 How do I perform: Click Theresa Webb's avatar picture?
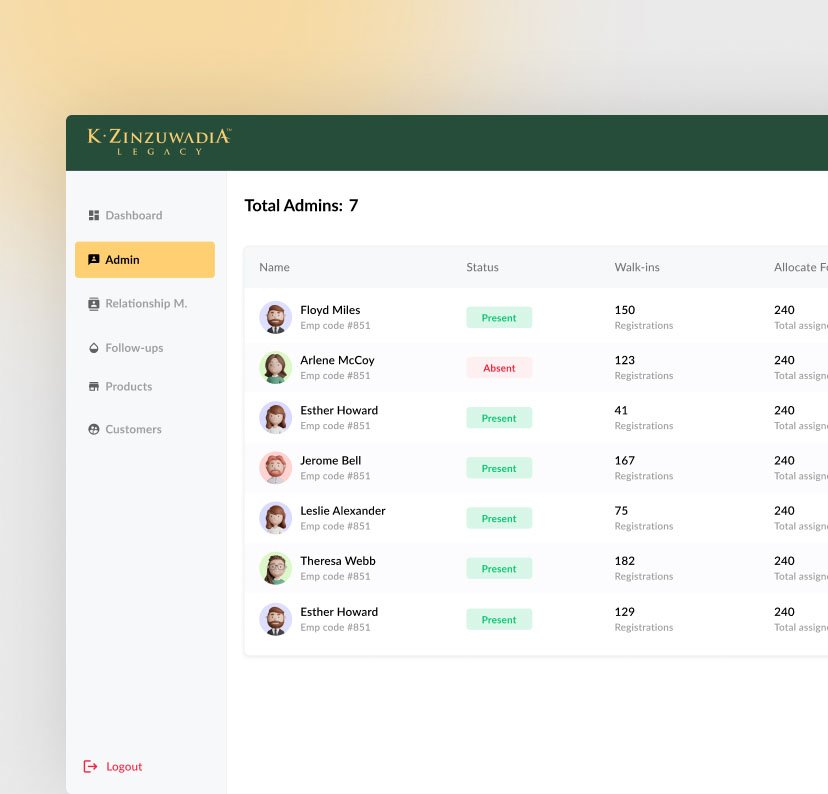(x=275, y=568)
